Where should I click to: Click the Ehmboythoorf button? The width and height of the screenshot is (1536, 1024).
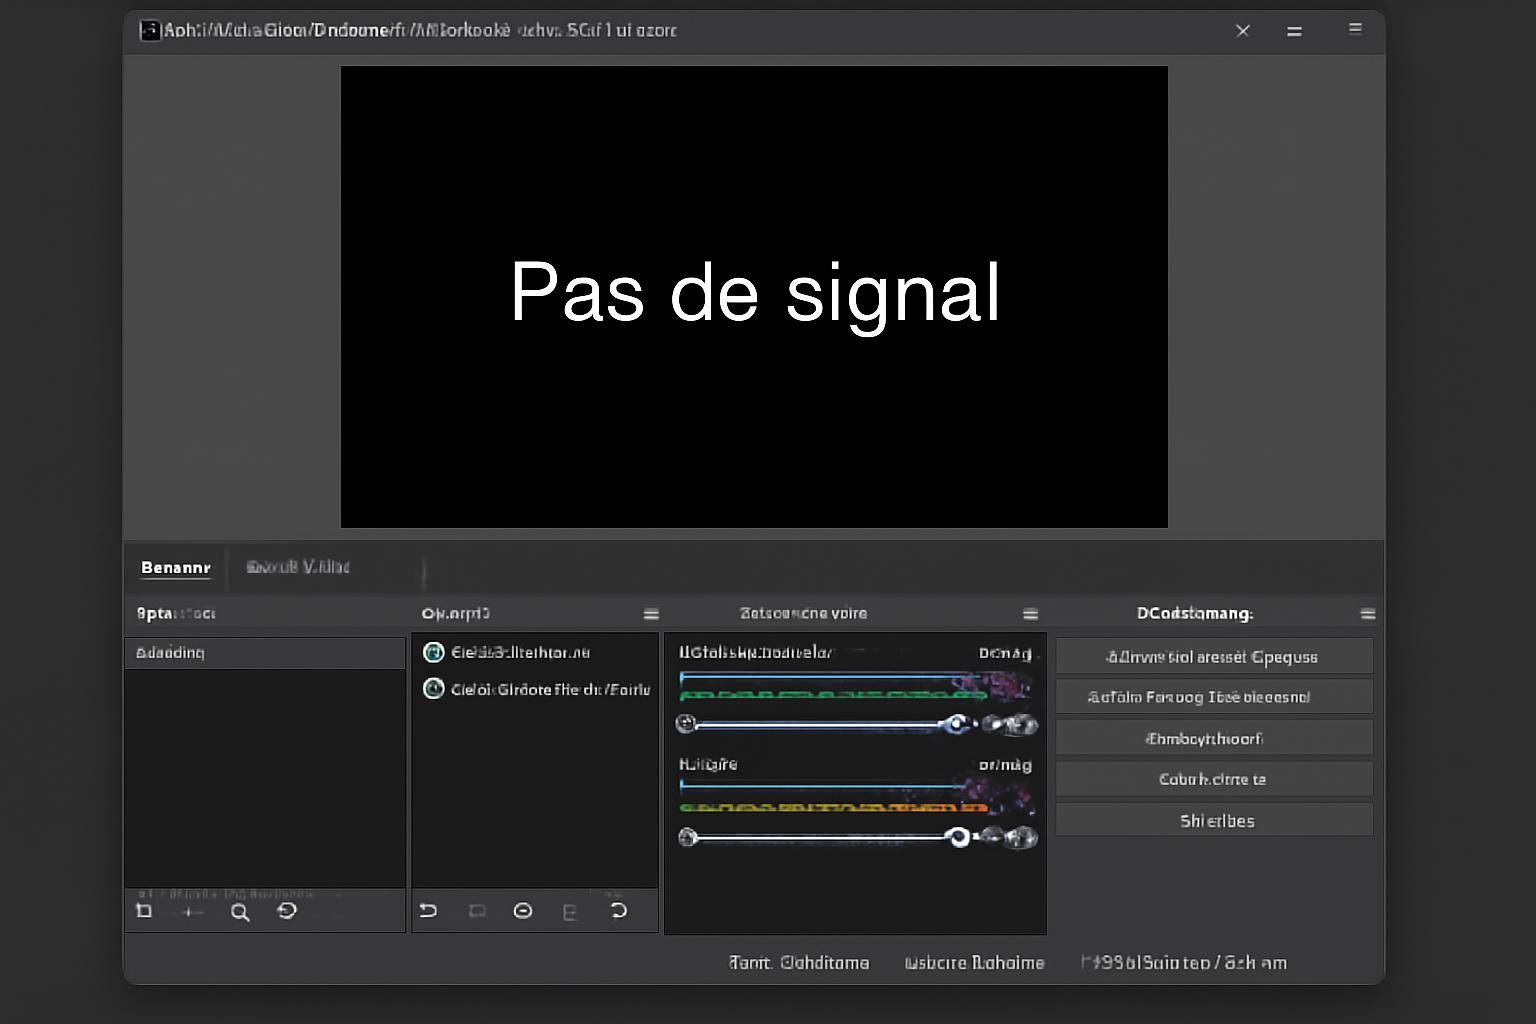(x=1214, y=738)
